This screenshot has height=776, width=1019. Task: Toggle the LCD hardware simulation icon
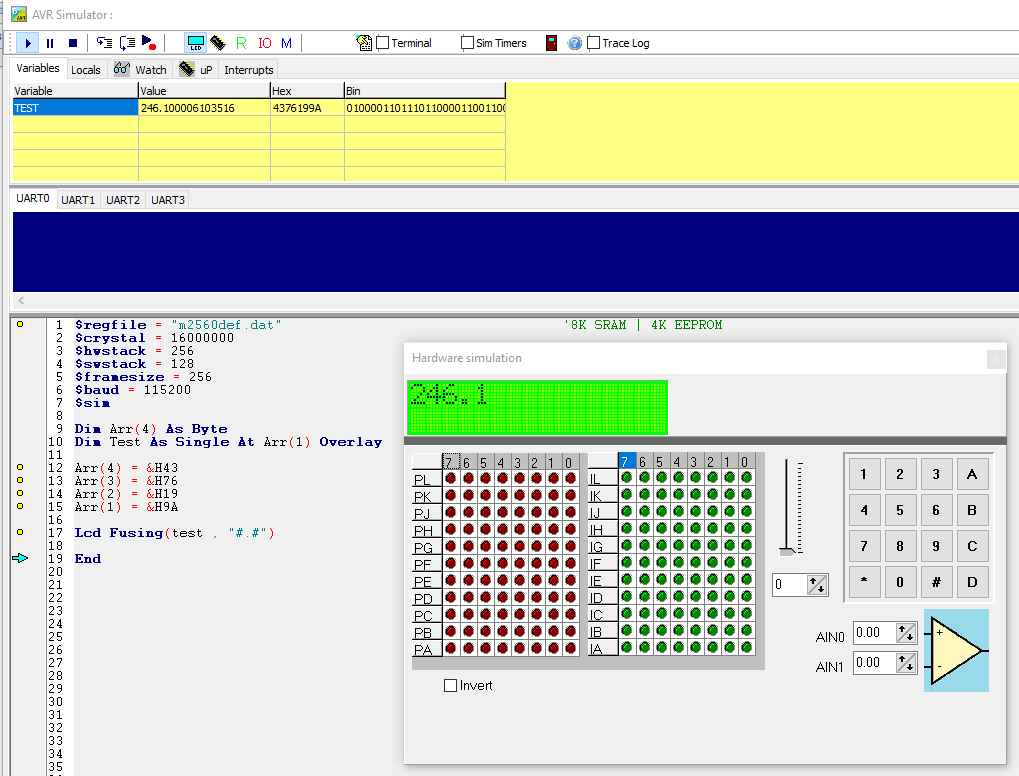[x=196, y=43]
